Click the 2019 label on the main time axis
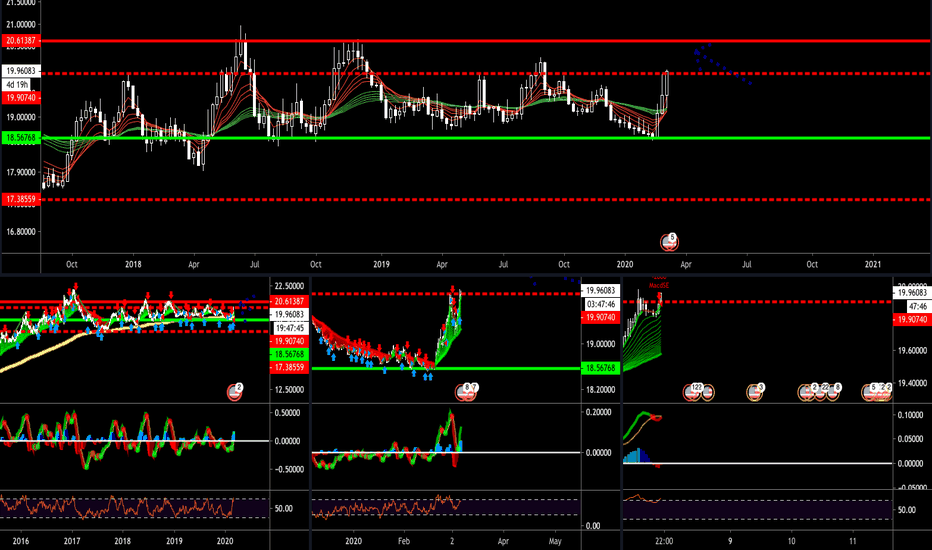 point(381,264)
